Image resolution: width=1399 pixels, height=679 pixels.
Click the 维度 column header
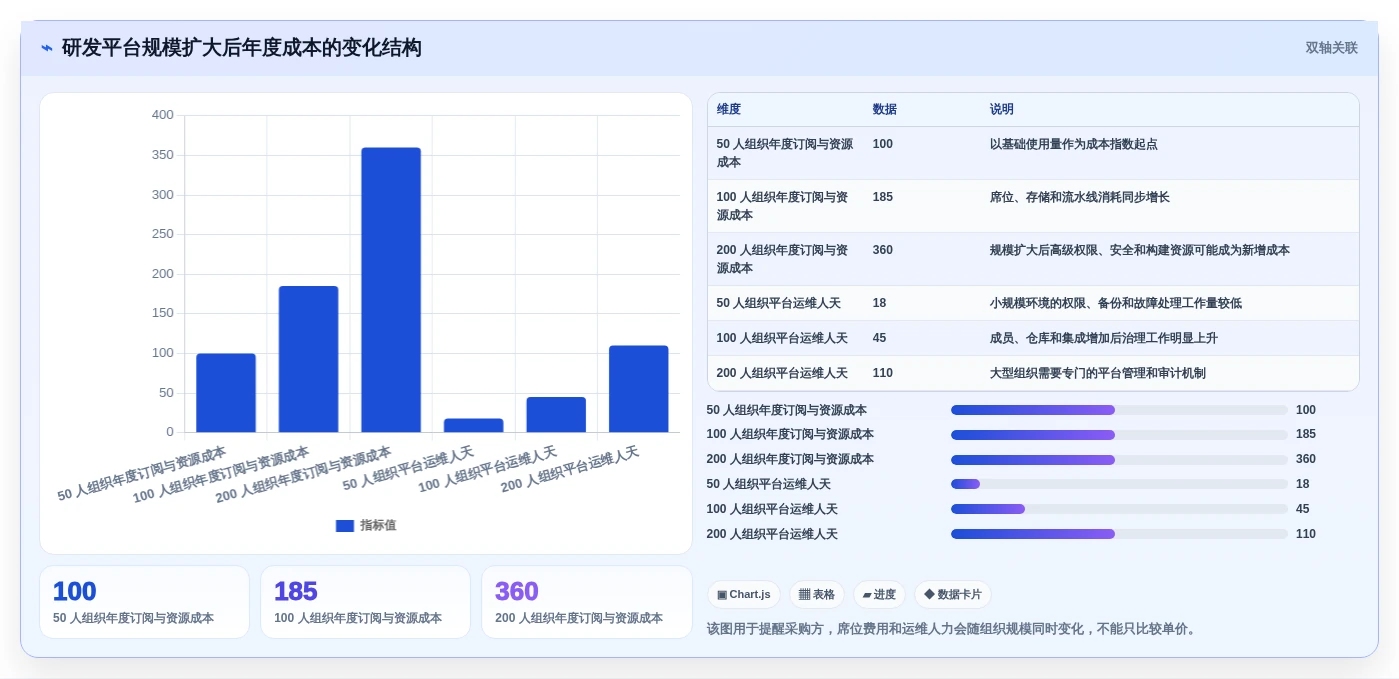[x=729, y=110]
